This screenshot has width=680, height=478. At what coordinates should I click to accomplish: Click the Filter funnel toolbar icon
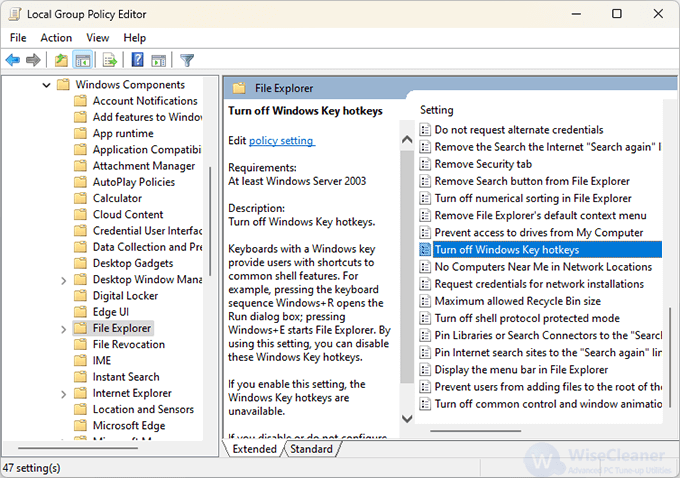(187, 60)
